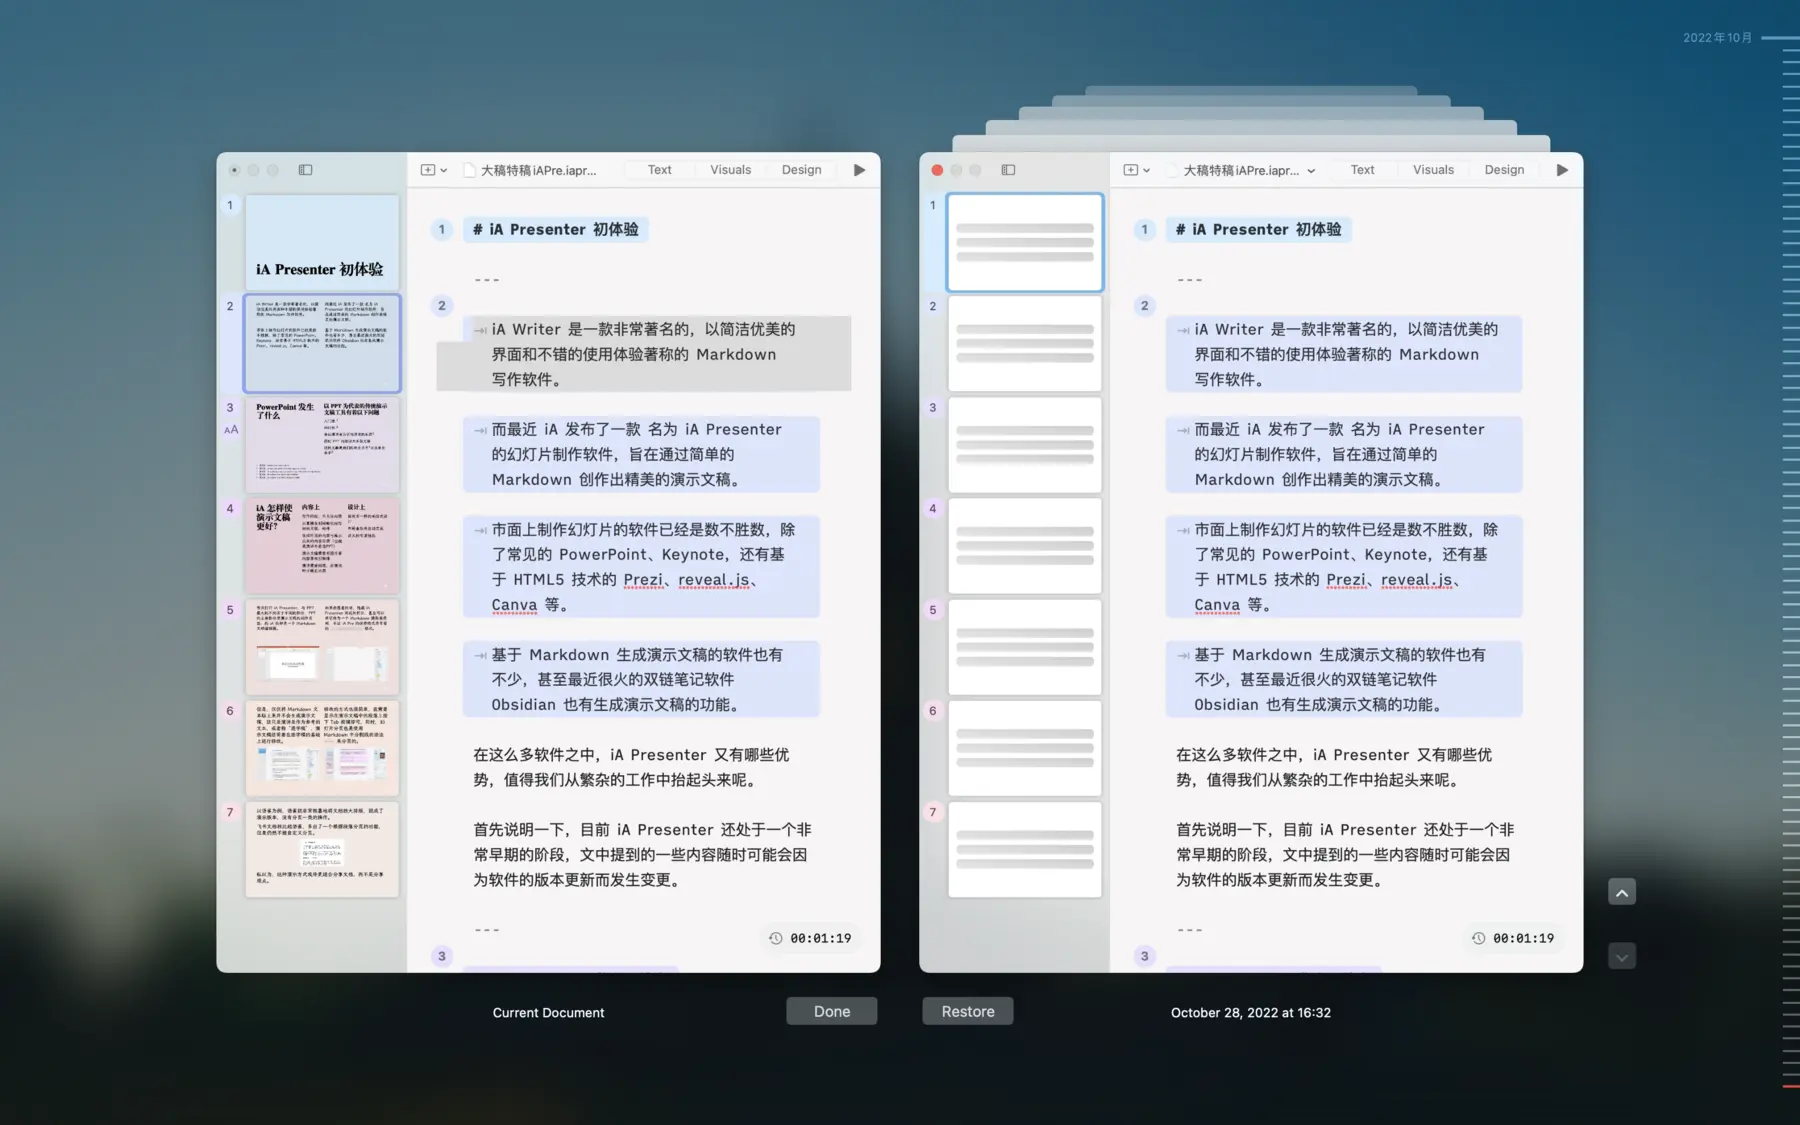The height and width of the screenshot is (1125, 1800).
Task: Click paragraph starting '基于 Markdown' in Current Document
Action: click(641, 679)
